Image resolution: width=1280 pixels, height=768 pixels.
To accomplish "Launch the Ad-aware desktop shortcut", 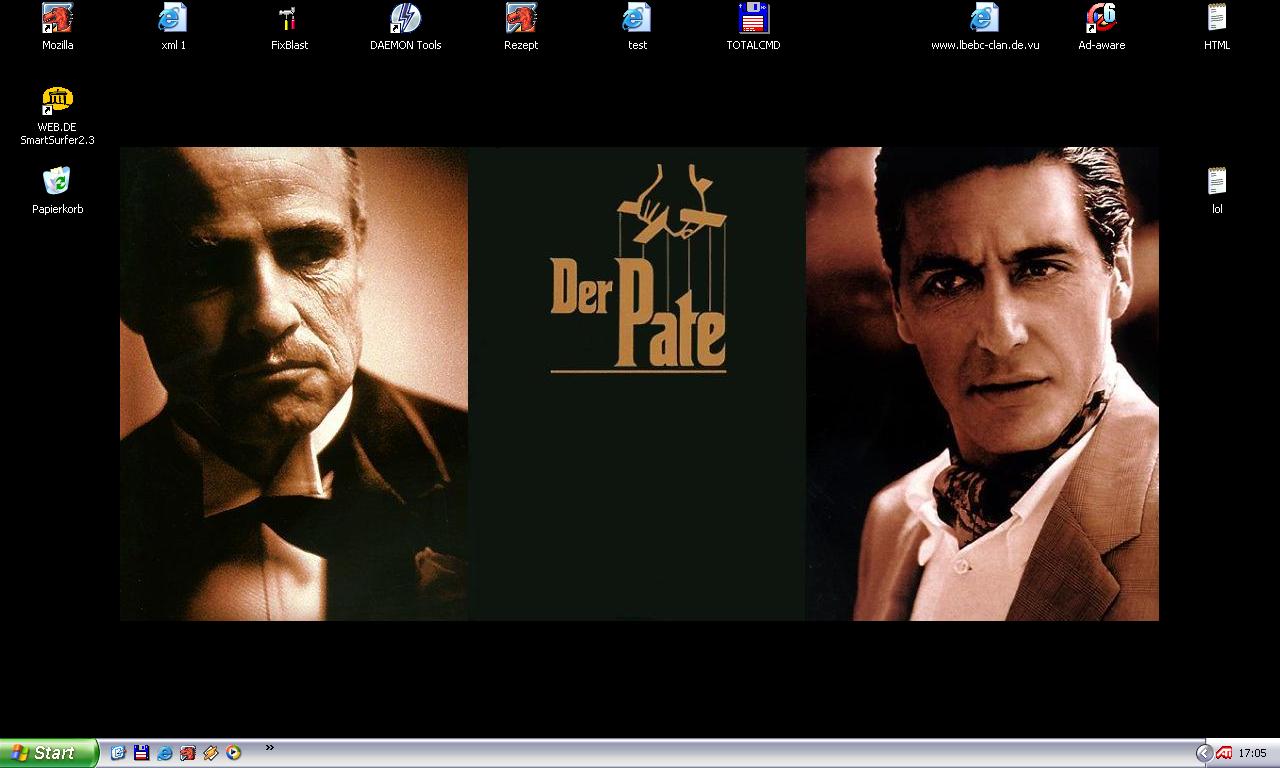I will (1101, 18).
